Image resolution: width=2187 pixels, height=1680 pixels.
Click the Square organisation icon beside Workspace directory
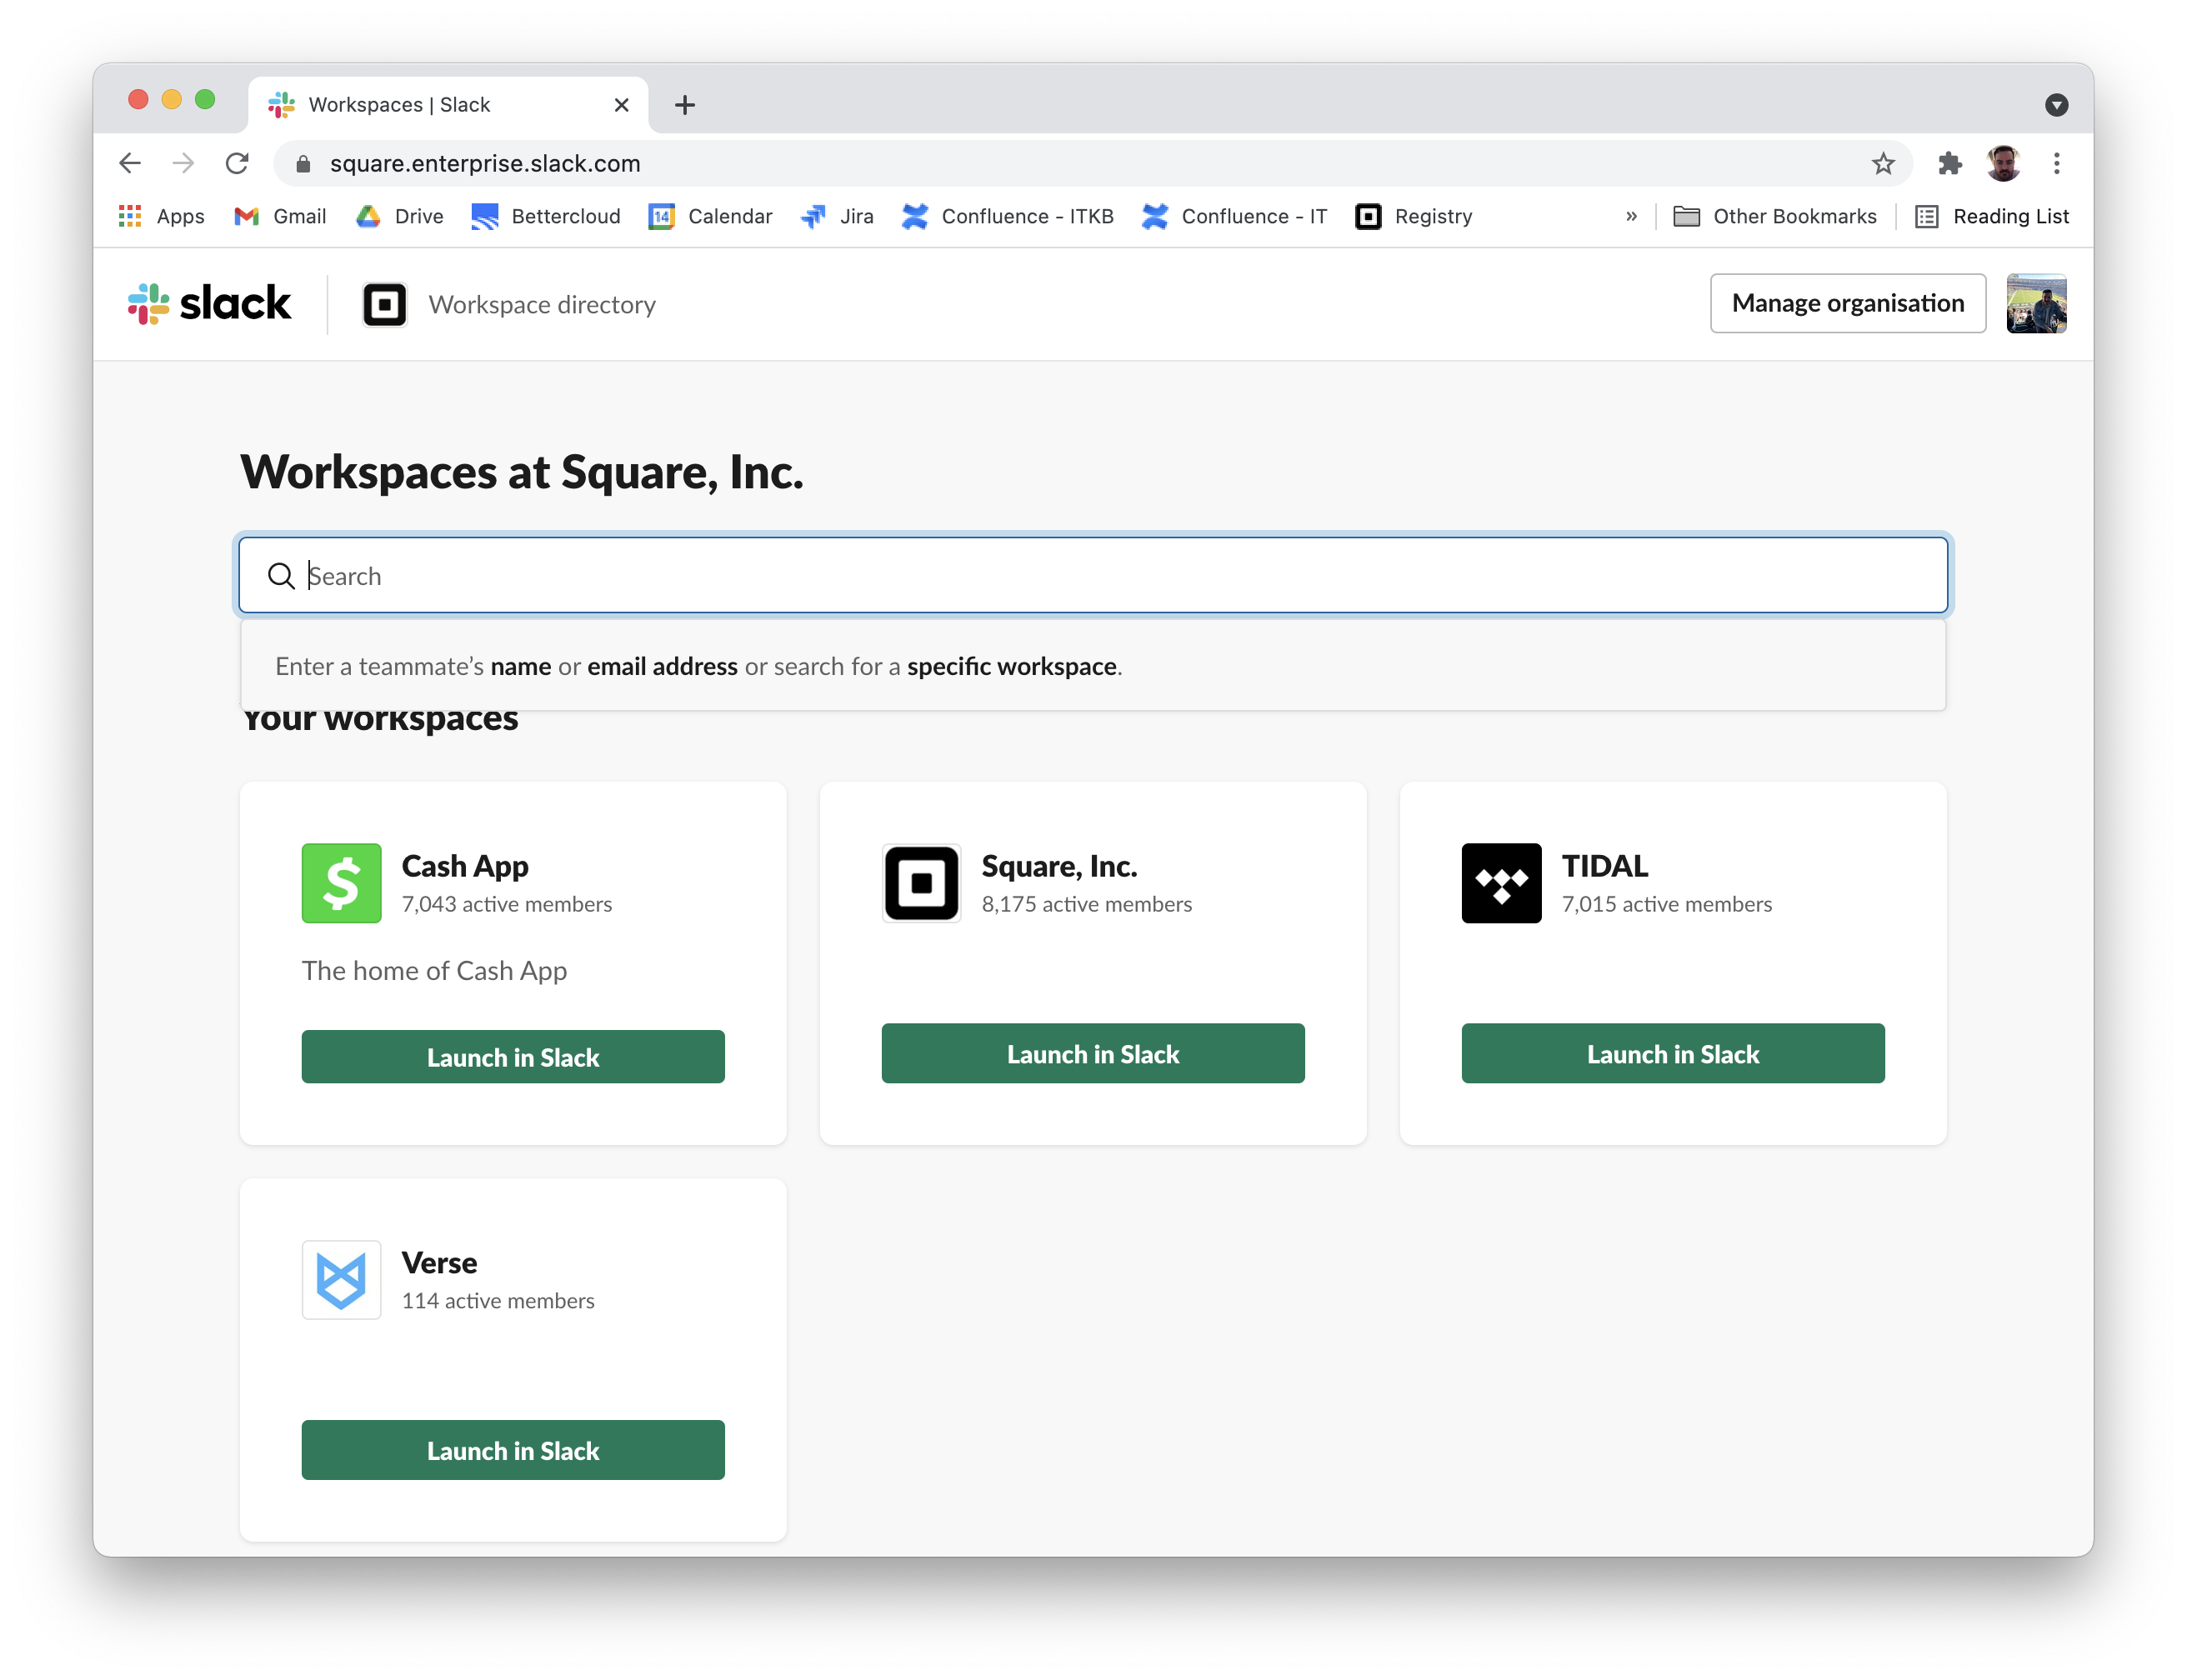click(x=384, y=304)
